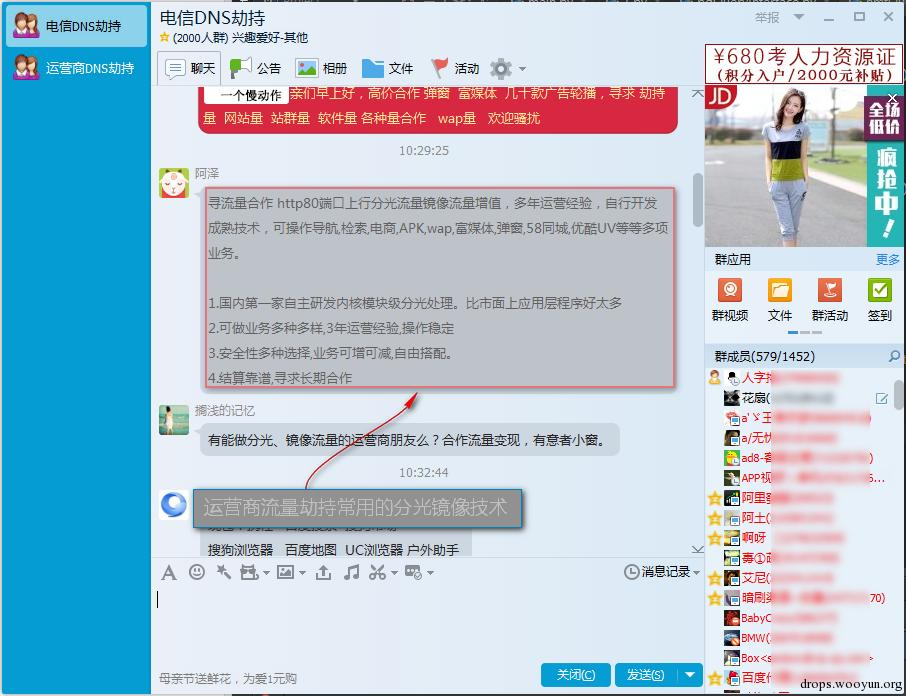Click the upload file icon
The height and width of the screenshot is (696, 906).
[324, 572]
